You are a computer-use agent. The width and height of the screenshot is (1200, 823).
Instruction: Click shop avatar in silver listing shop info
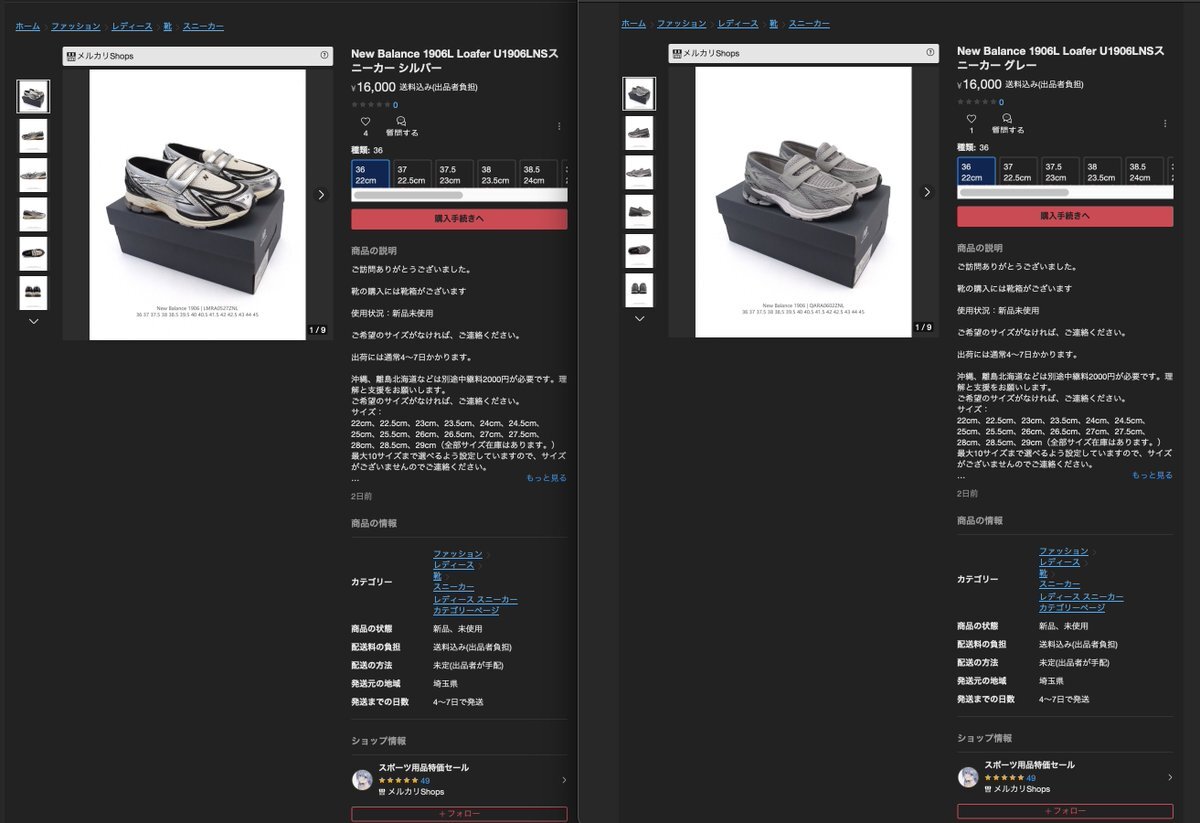pyautogui.click(x=362, y=780)
